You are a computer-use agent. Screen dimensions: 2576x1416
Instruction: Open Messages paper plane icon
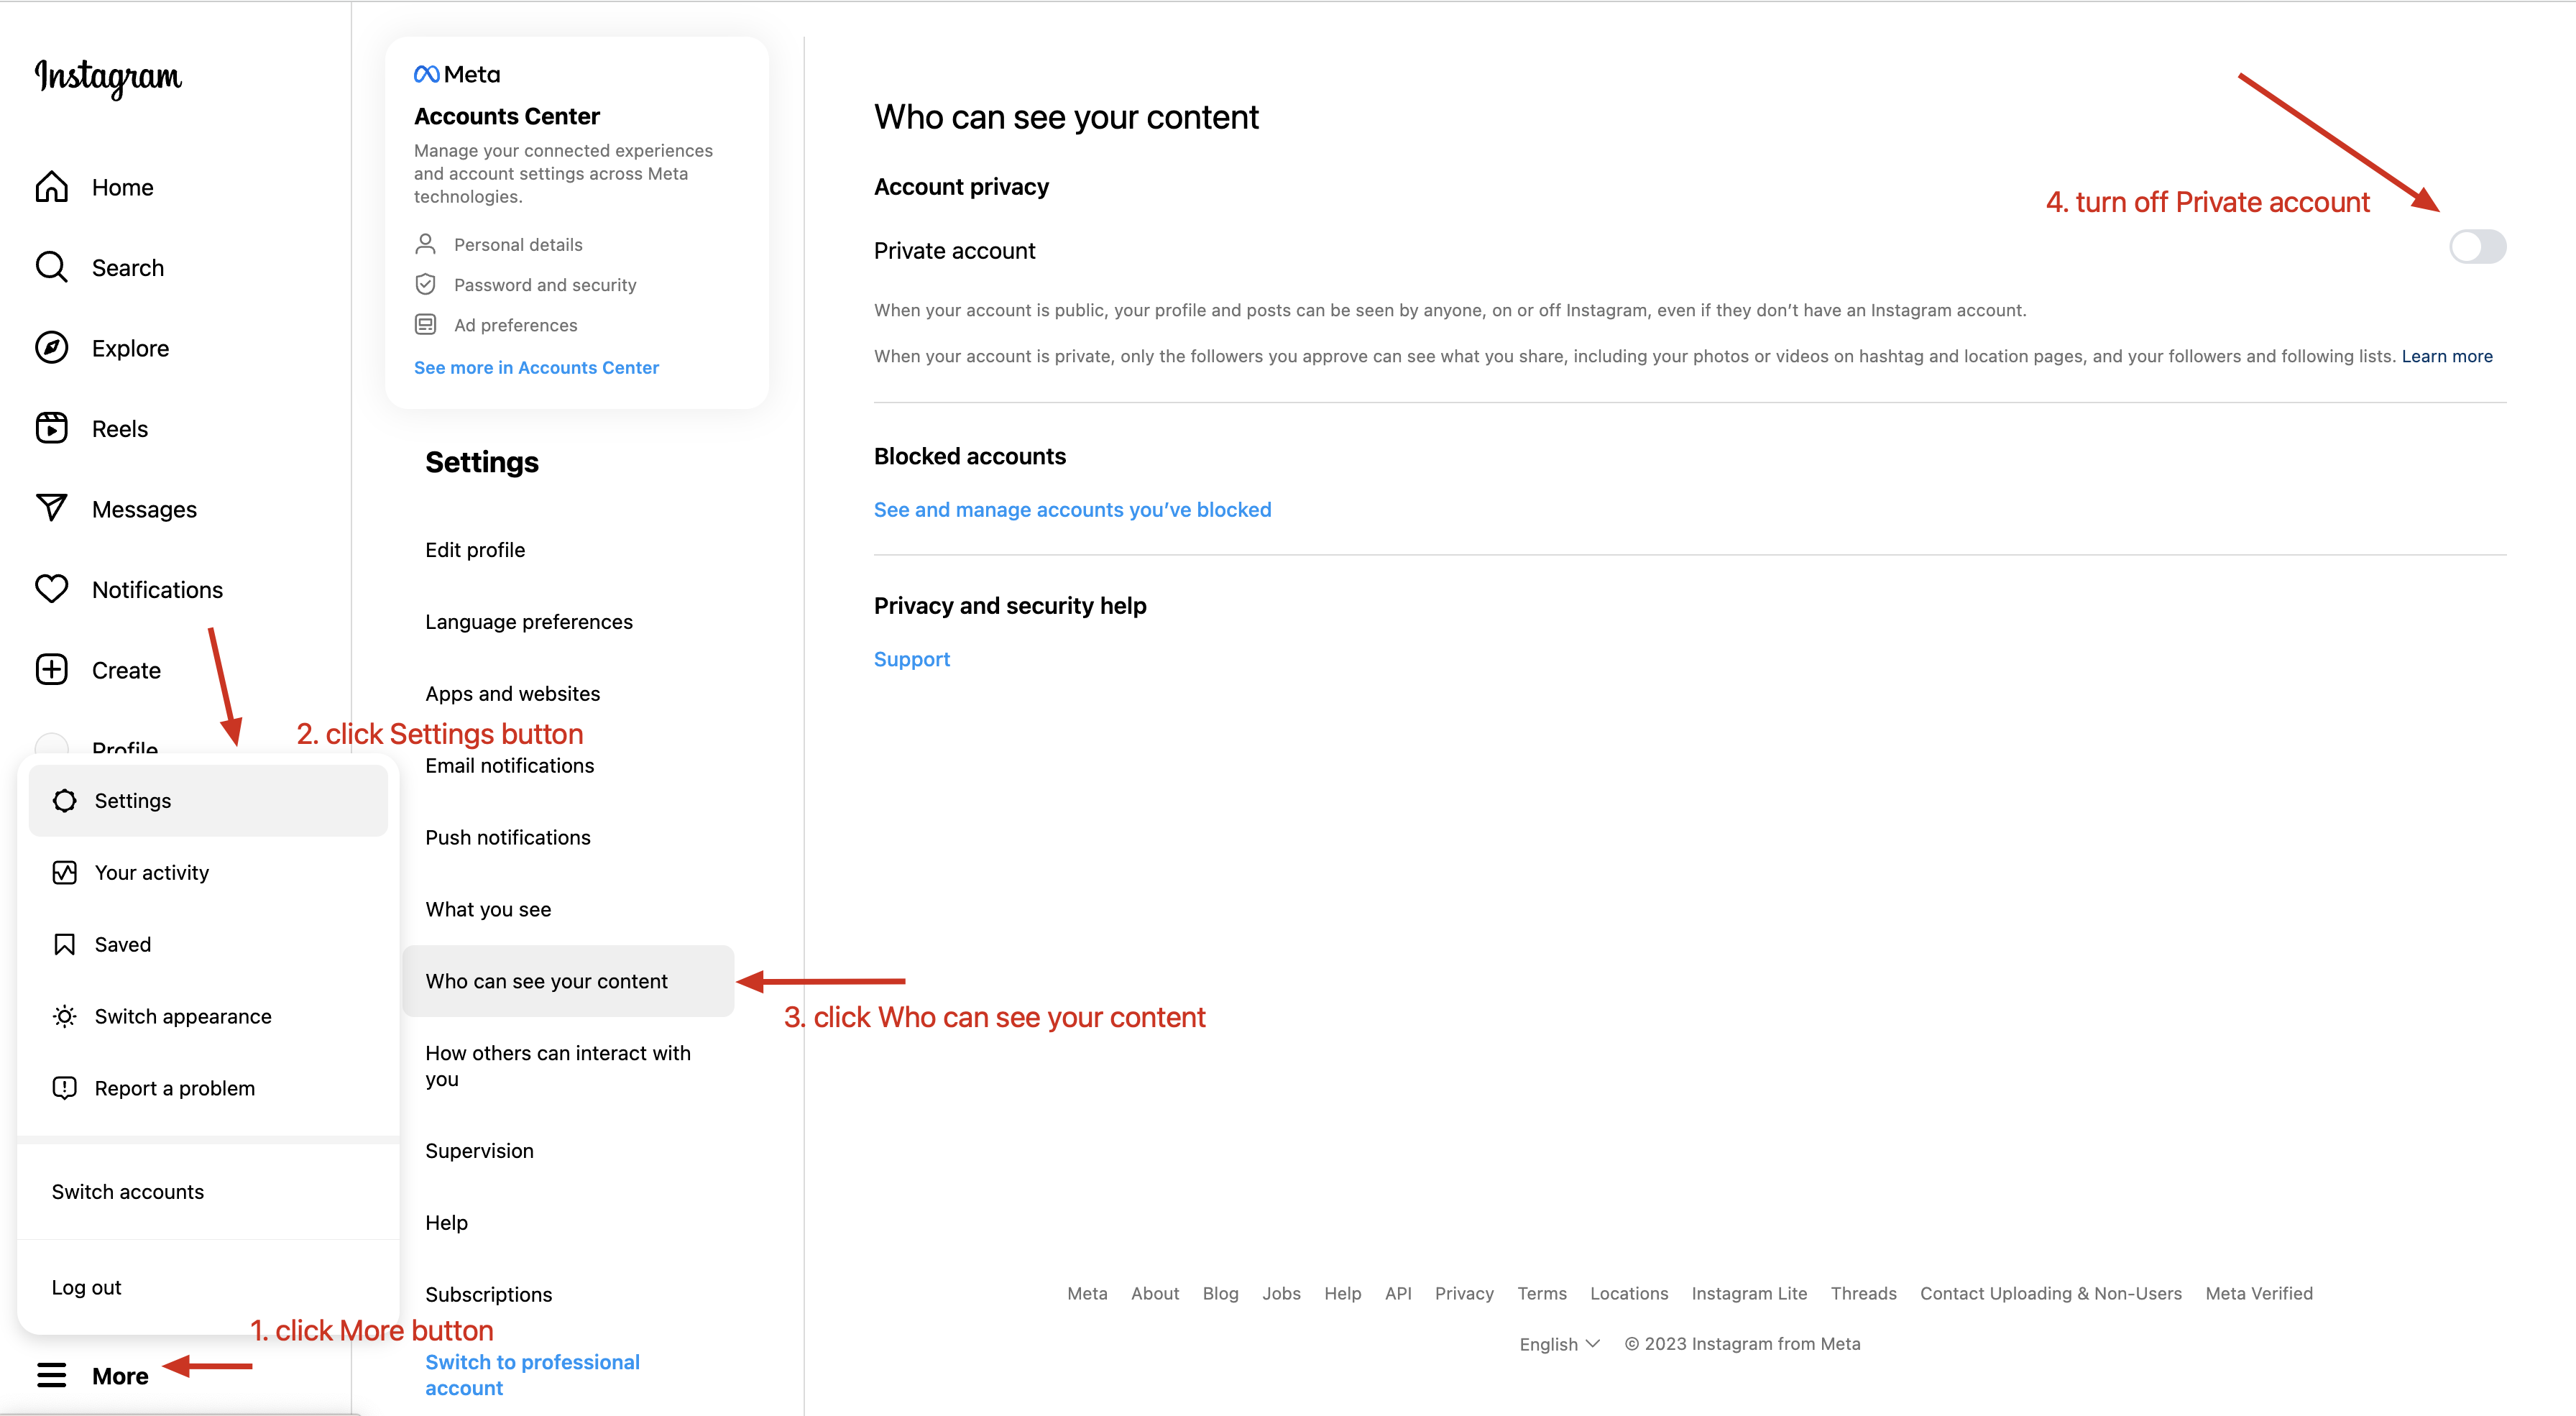coord(51,508)
